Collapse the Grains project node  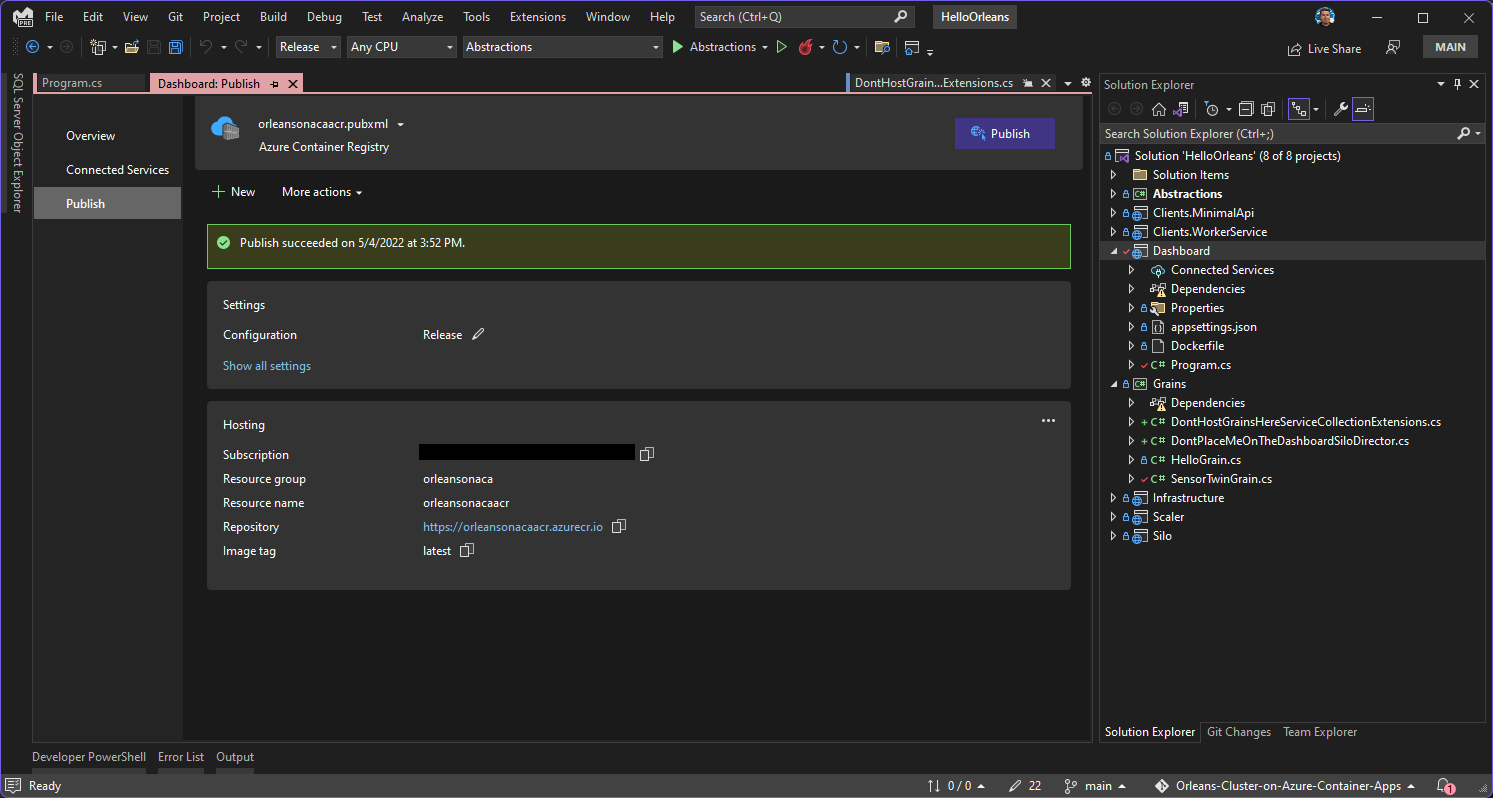point(1114,384)
